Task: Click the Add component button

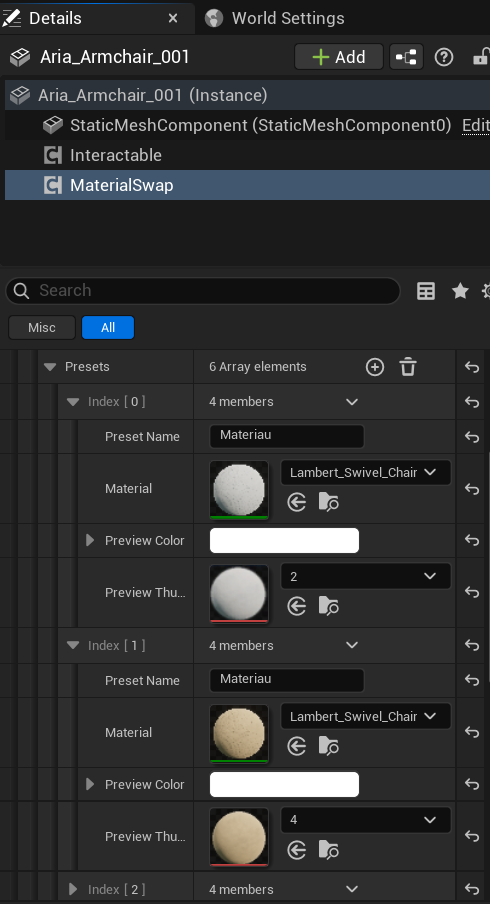Action: 339,57
